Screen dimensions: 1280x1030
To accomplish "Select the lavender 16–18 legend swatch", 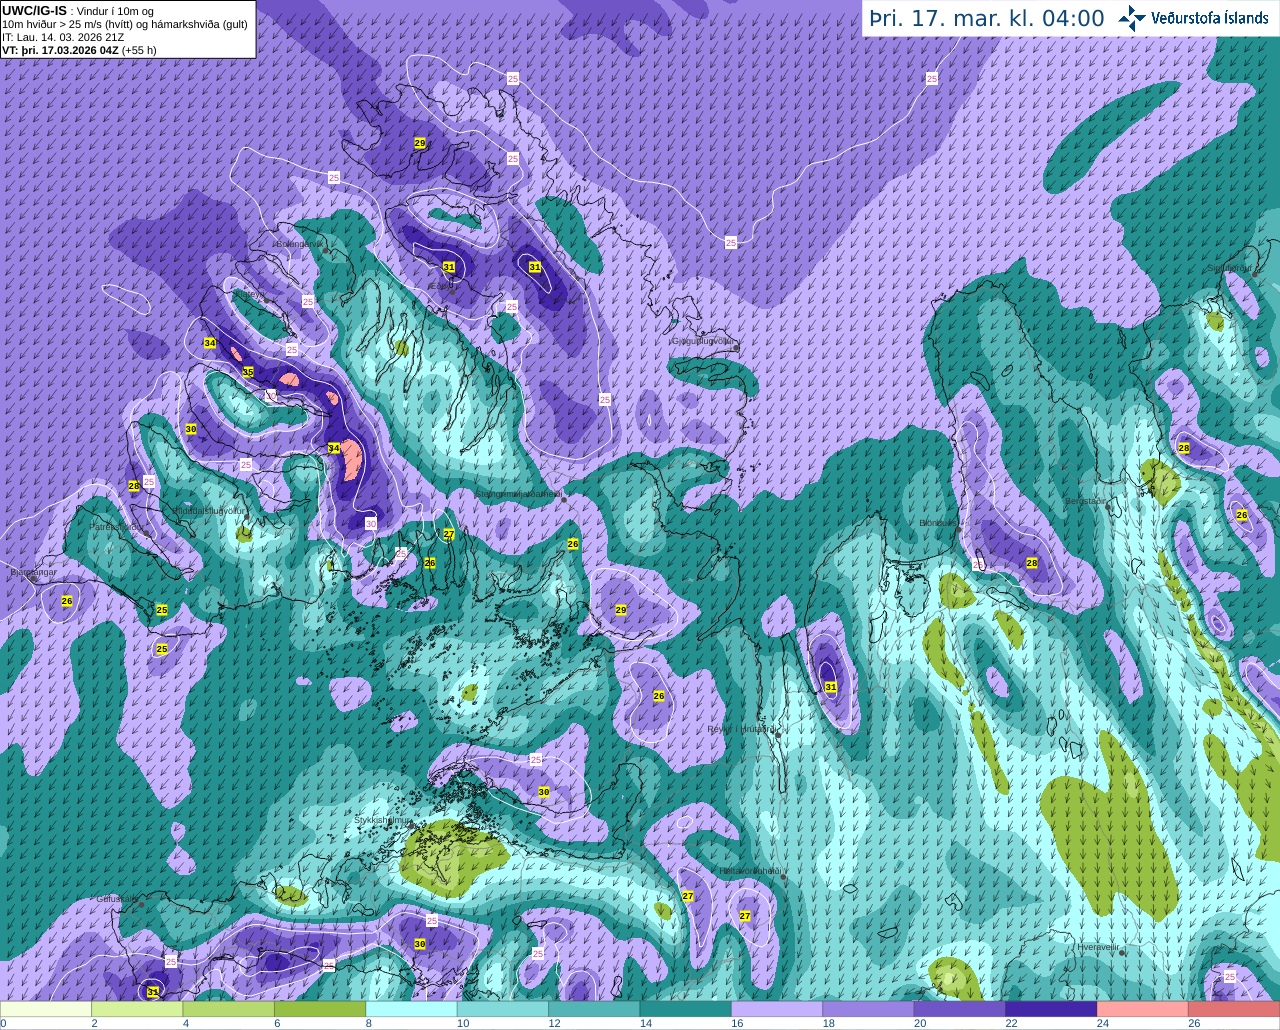I will pyautogui.click(x=776, y=1009).
